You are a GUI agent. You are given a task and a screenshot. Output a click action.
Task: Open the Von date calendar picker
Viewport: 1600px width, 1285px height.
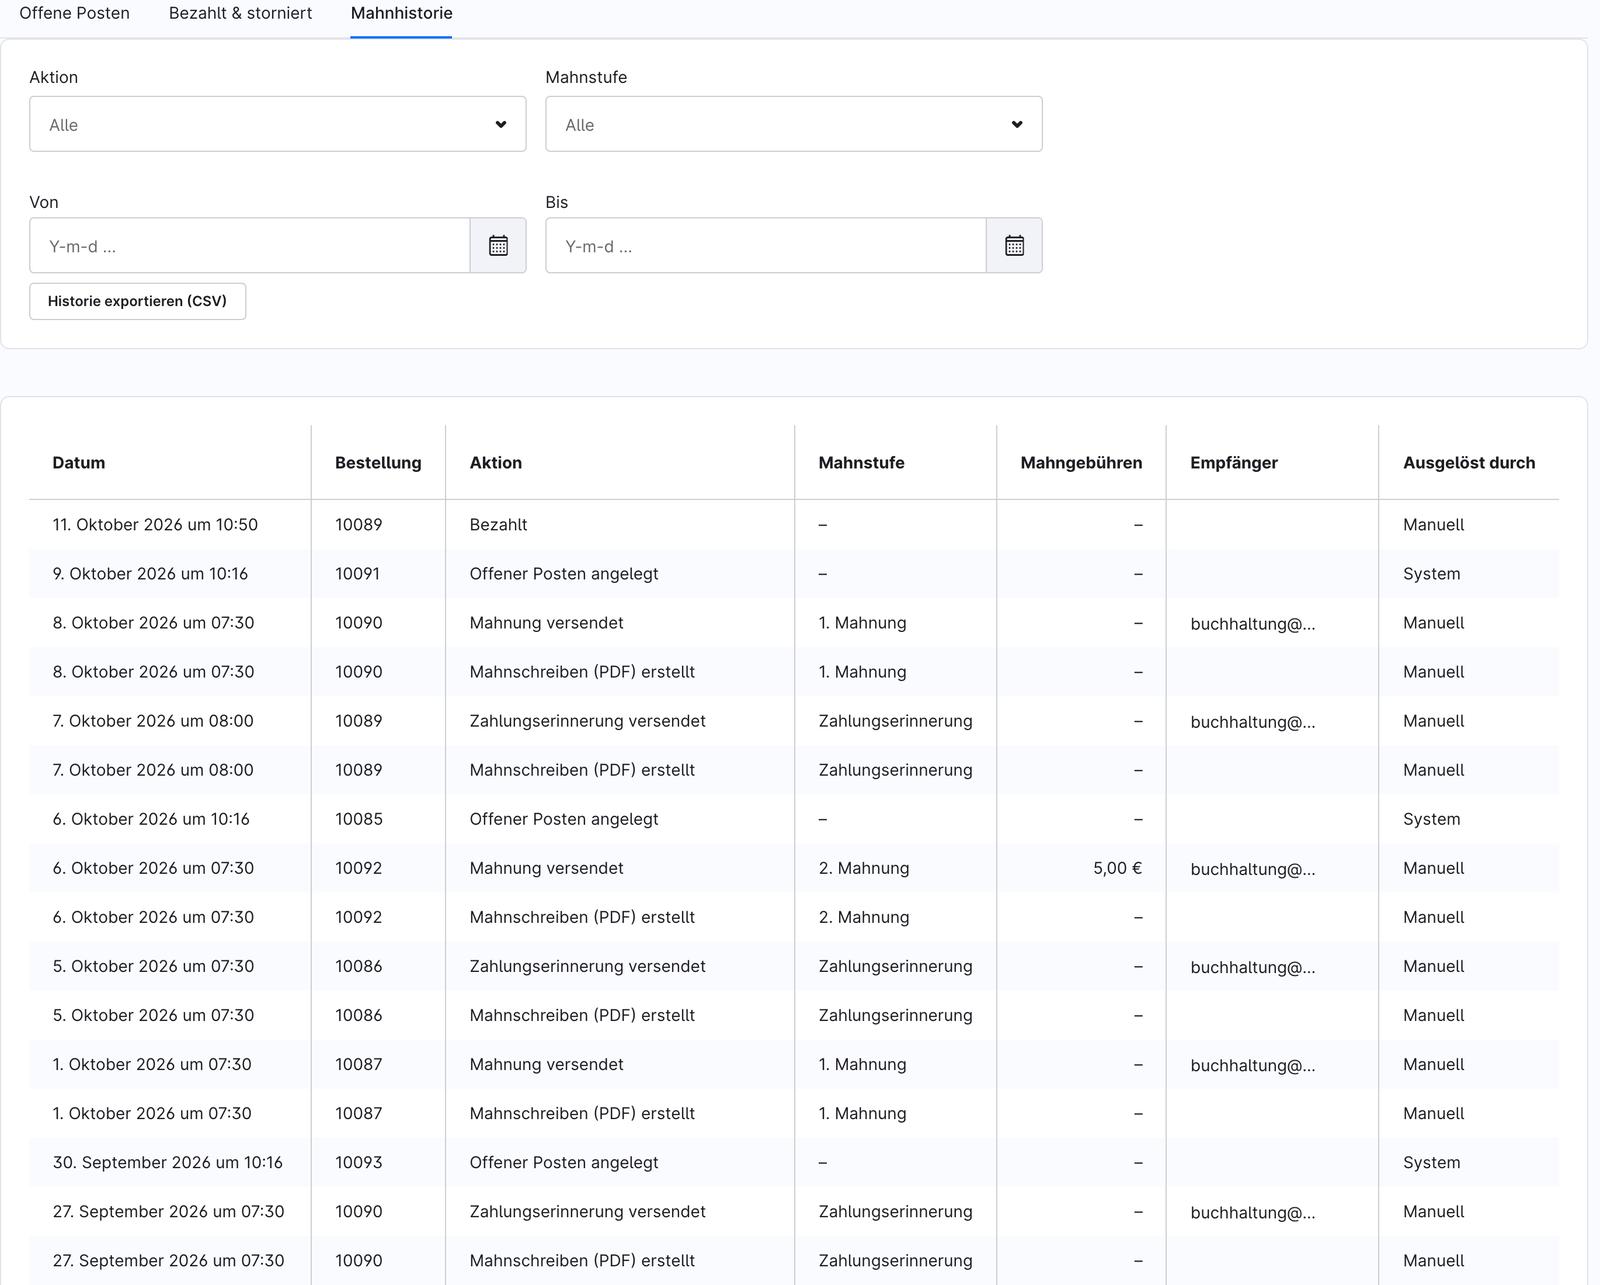(x=498, y=245)
